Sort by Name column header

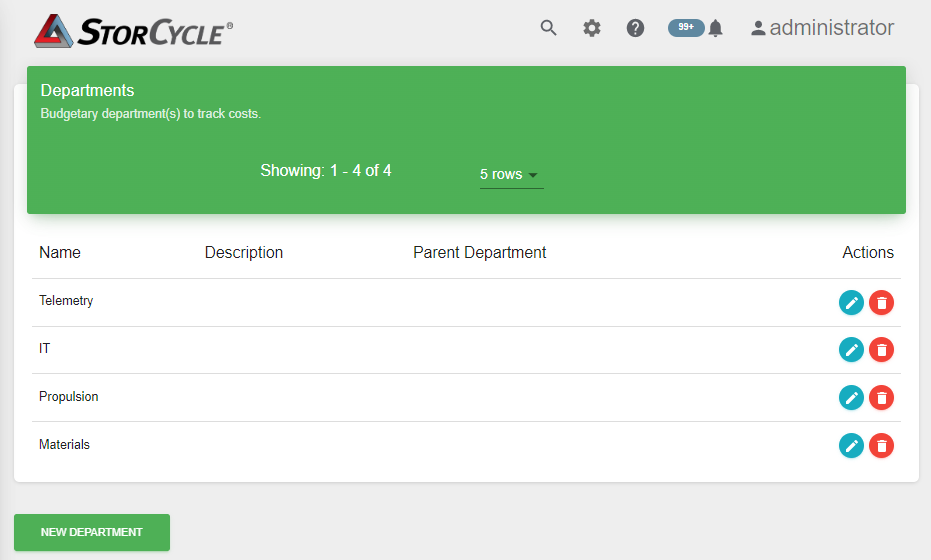[60, 252]
